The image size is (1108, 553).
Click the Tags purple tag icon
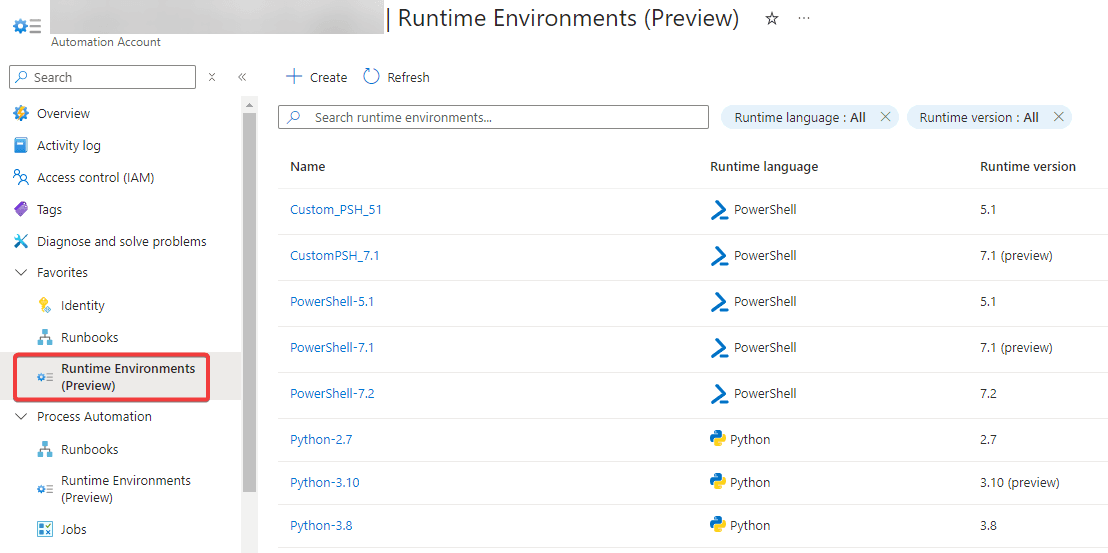click(x=21, y=210)
